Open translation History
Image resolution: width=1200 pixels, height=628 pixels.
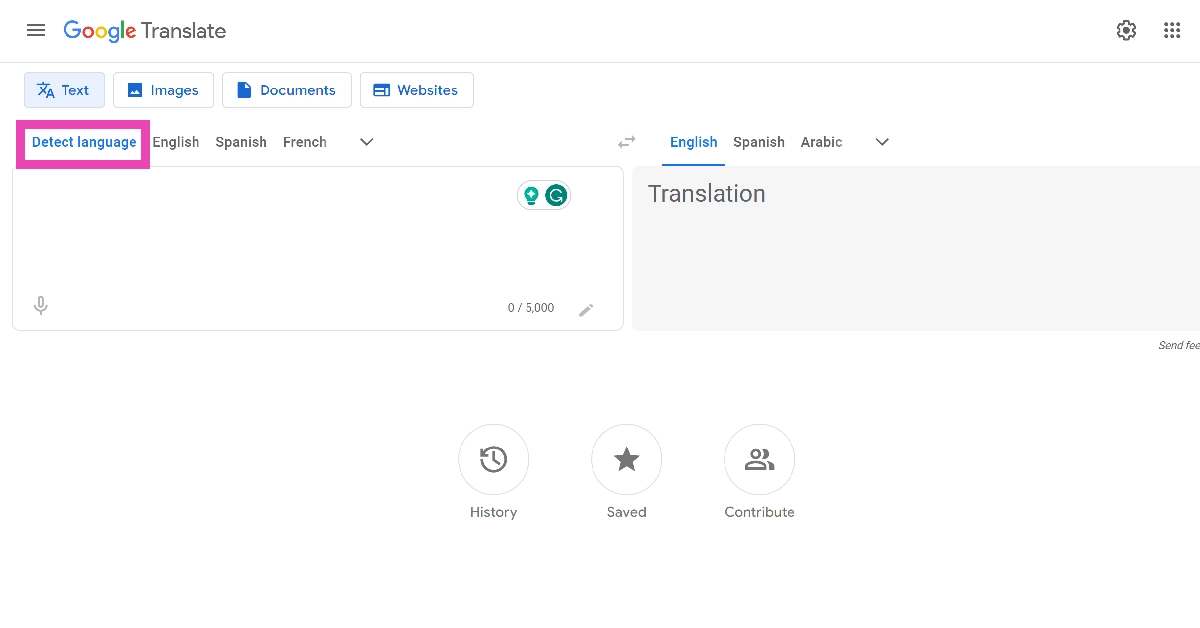[493, 460]
